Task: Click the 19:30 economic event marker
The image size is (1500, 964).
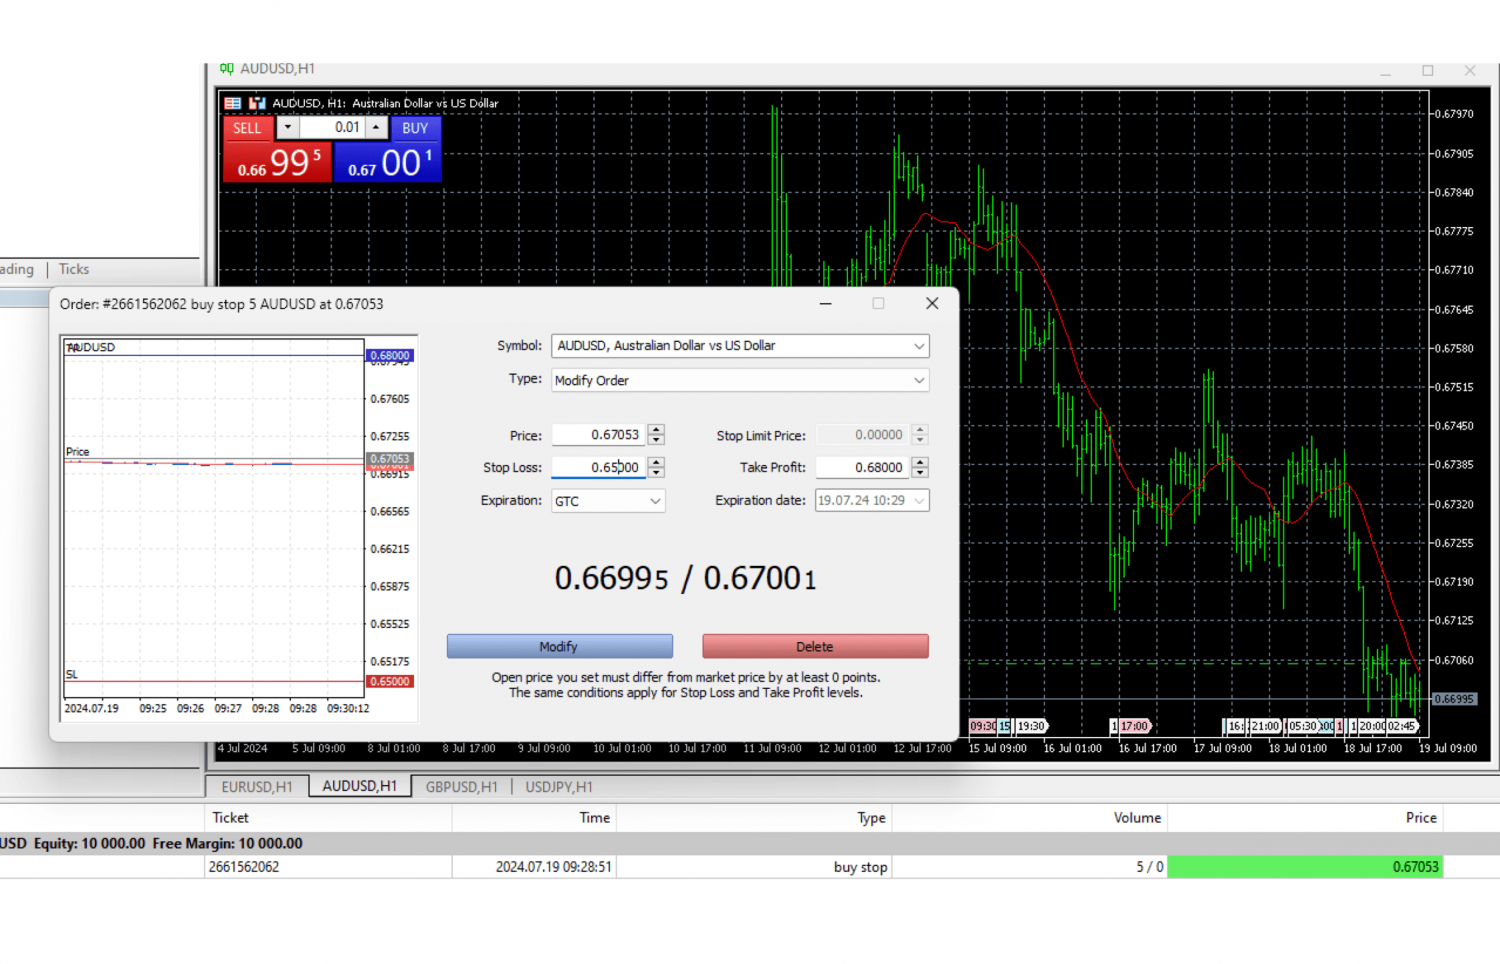Action: click(1031, 726)
